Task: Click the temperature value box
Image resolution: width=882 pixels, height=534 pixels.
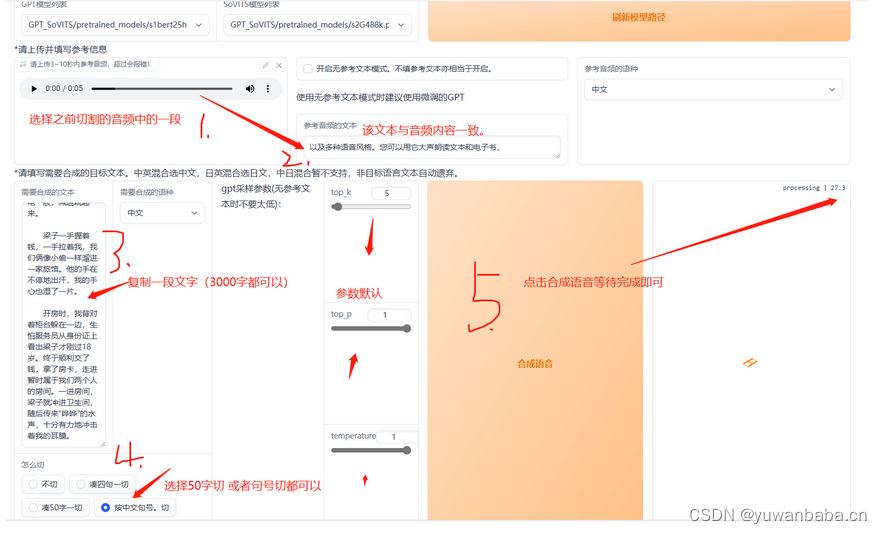Action: coord(397,437)
